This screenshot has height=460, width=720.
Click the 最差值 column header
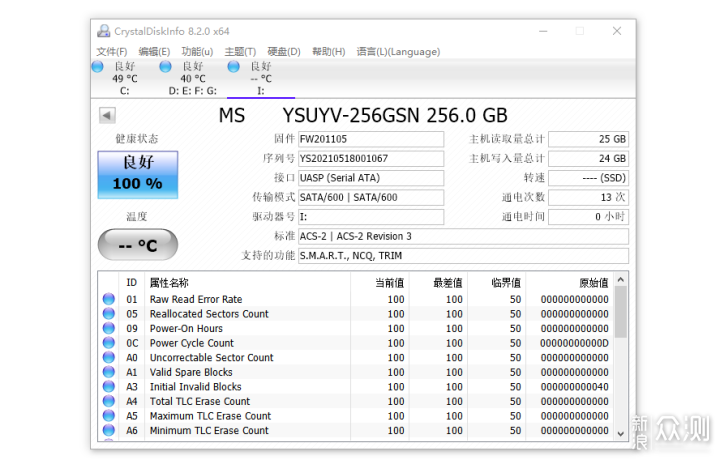tap(438, 283)
